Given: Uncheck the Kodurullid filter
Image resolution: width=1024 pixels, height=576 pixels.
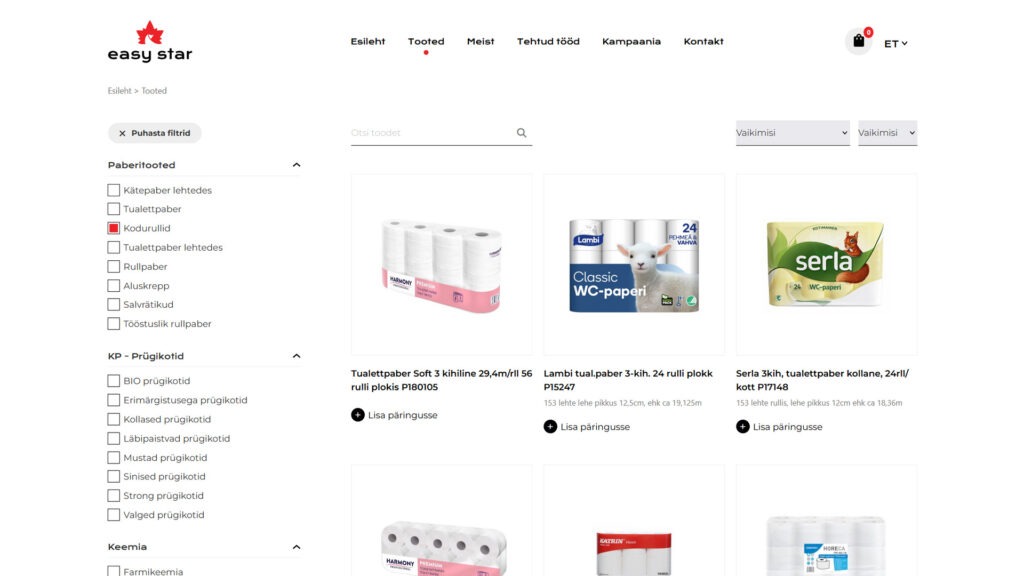Looking at the screenshot, I should (114, 228).
